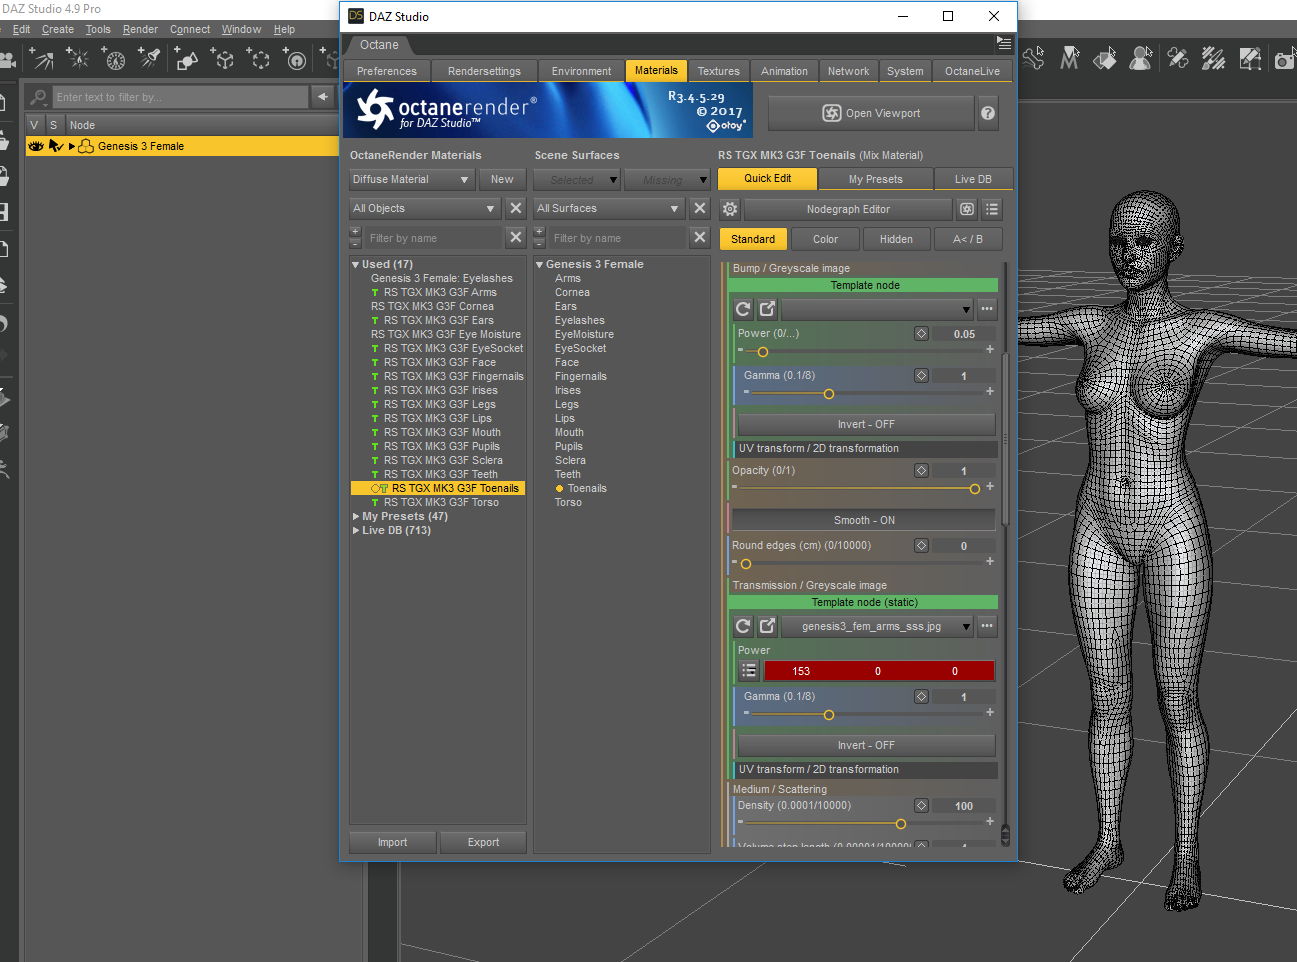Image resolution: width=1297 pixels, height=962 pixels.
Task: Click the Bump Power slider handle
Action: [763, 352]
